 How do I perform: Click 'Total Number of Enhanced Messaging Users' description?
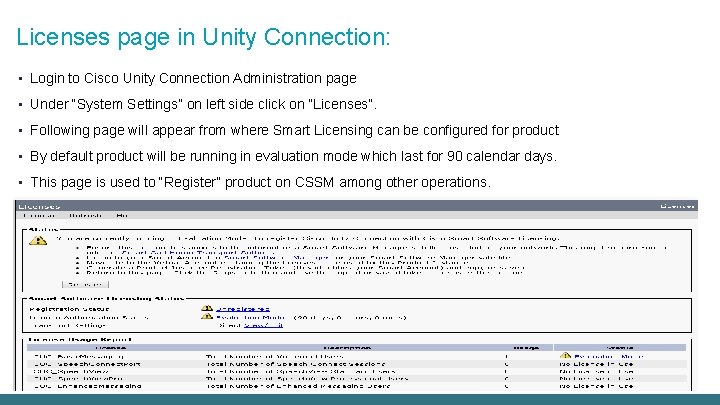pos(298,386)
